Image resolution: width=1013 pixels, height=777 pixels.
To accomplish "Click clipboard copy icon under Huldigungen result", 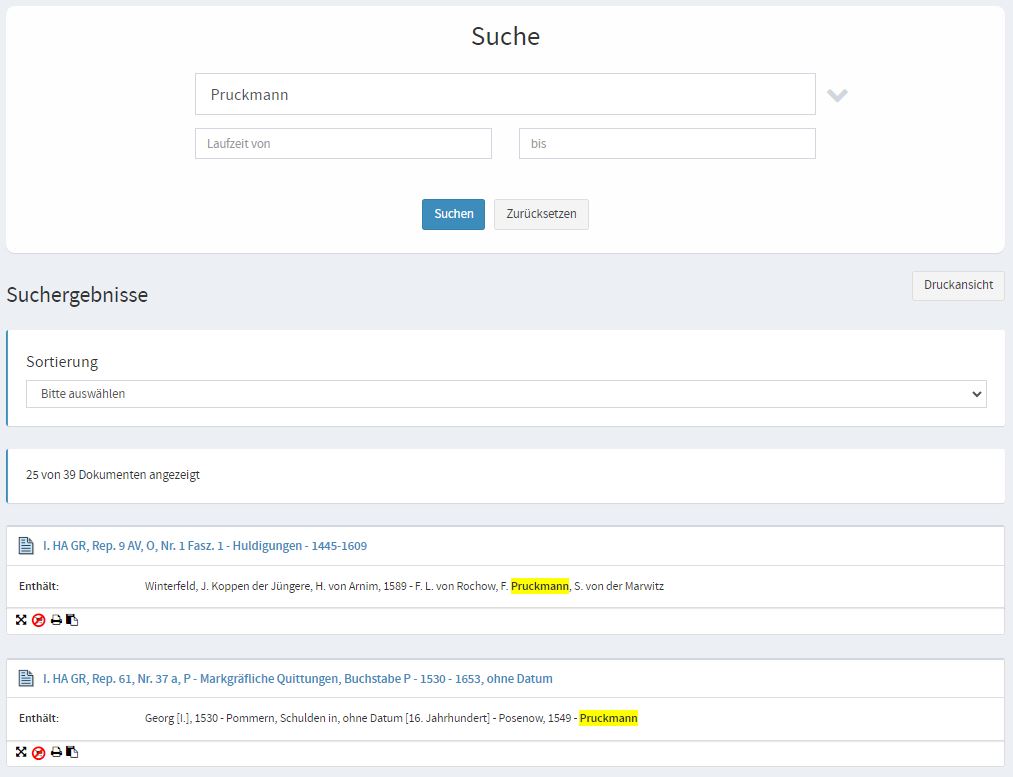I will [x=72, y=620].
